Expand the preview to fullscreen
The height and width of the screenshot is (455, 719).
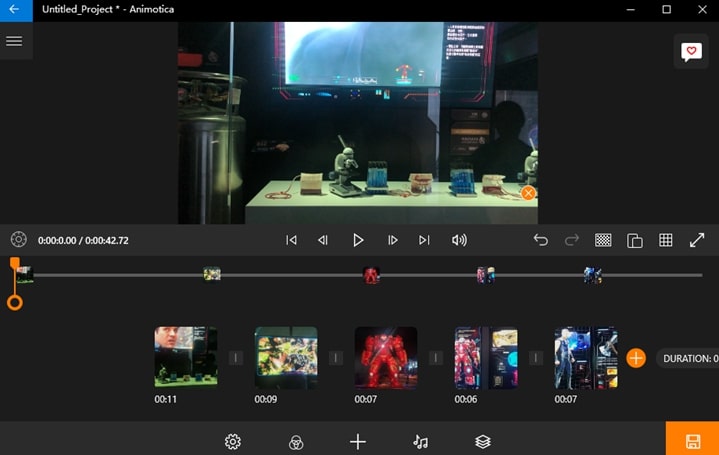[x=697, y=240]
